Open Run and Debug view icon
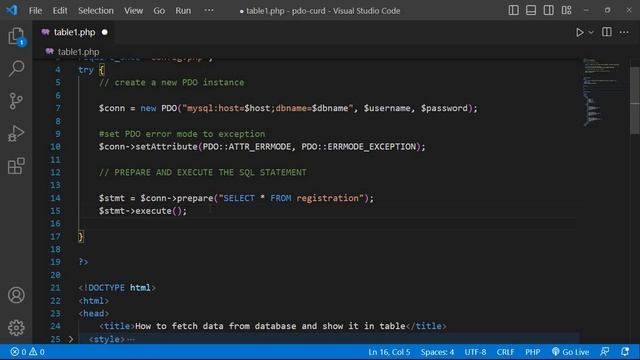This screenshot has width=640, height=360. click(x=16, y=133)
